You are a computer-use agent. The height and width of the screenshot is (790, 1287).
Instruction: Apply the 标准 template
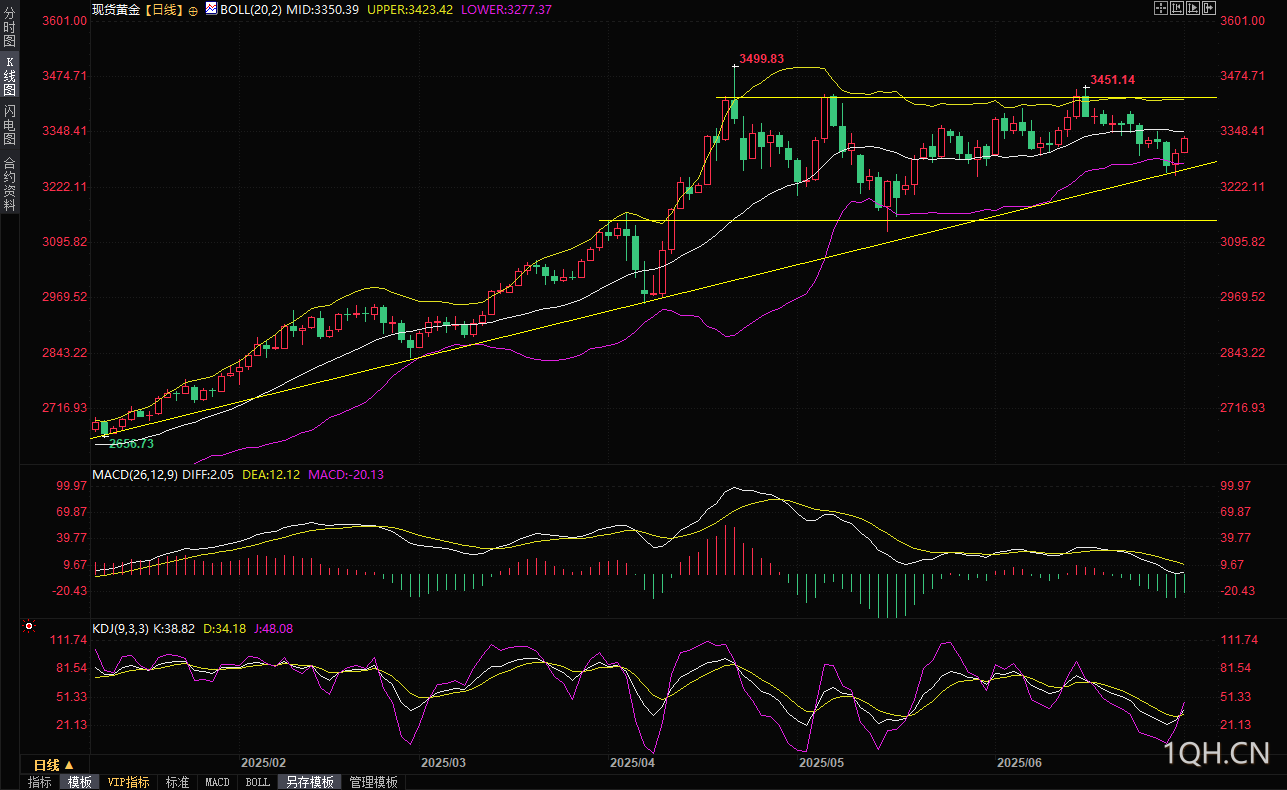(177, 782)
